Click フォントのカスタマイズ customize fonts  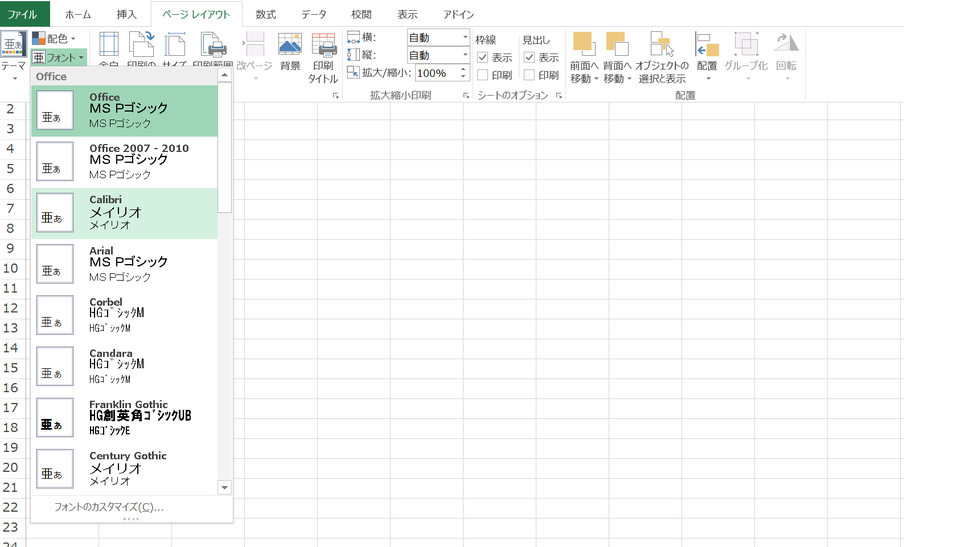pyautogui.click(x=108, y=507)
